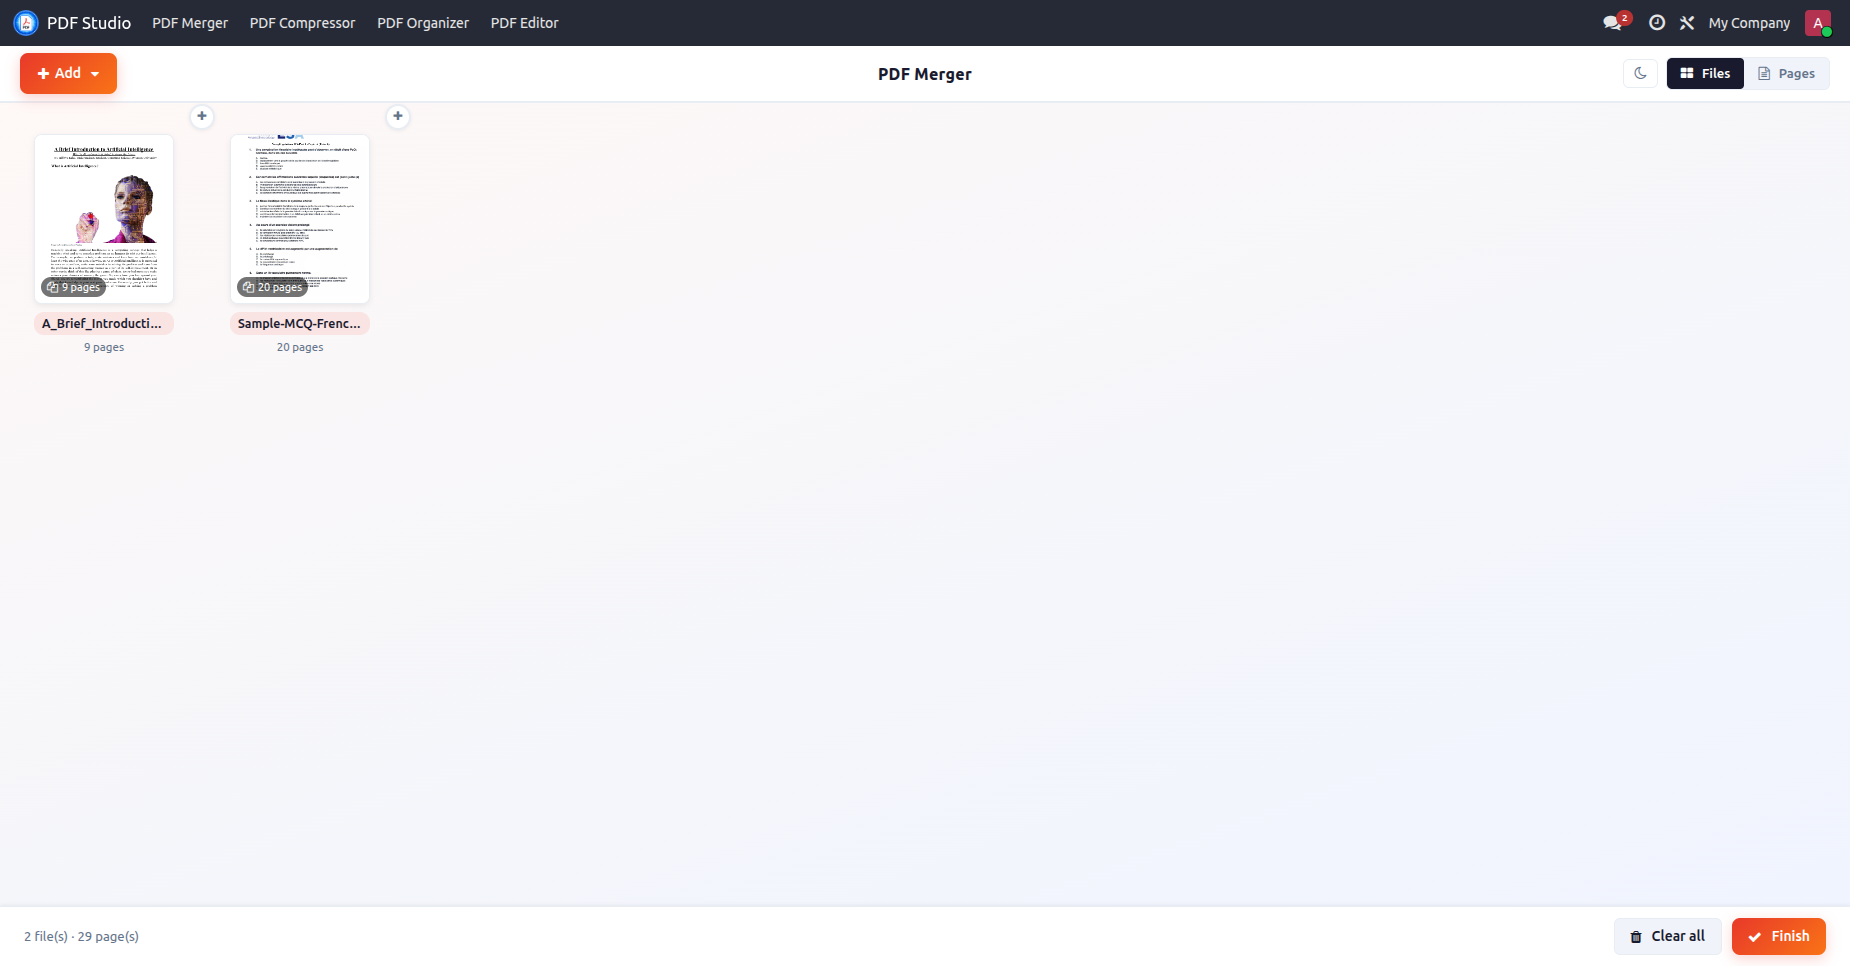Click the 20 pages badge on second thumbnail
The height and width of the screenshot is (966, 1850).
[x=273, y=287]
